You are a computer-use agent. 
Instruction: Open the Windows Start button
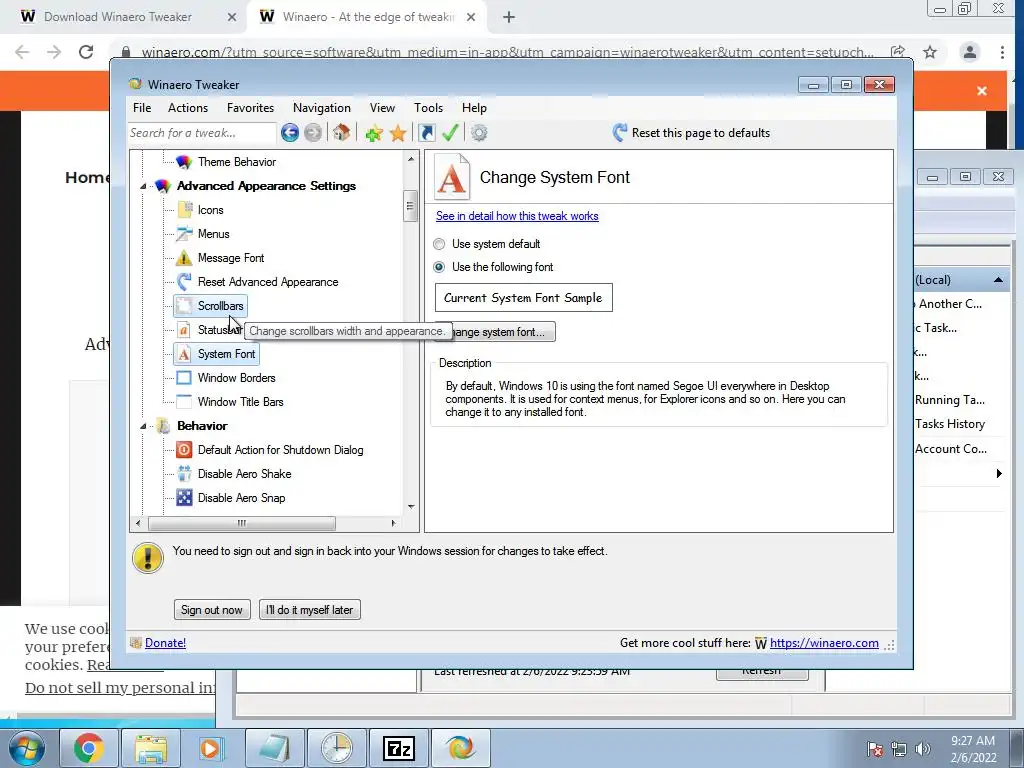point(27,748)
